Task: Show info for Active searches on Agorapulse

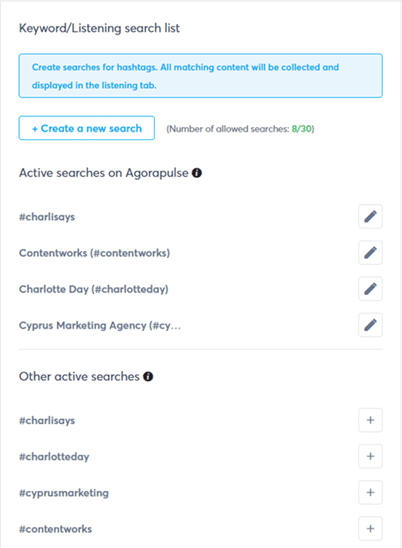Action: point(197,173)
